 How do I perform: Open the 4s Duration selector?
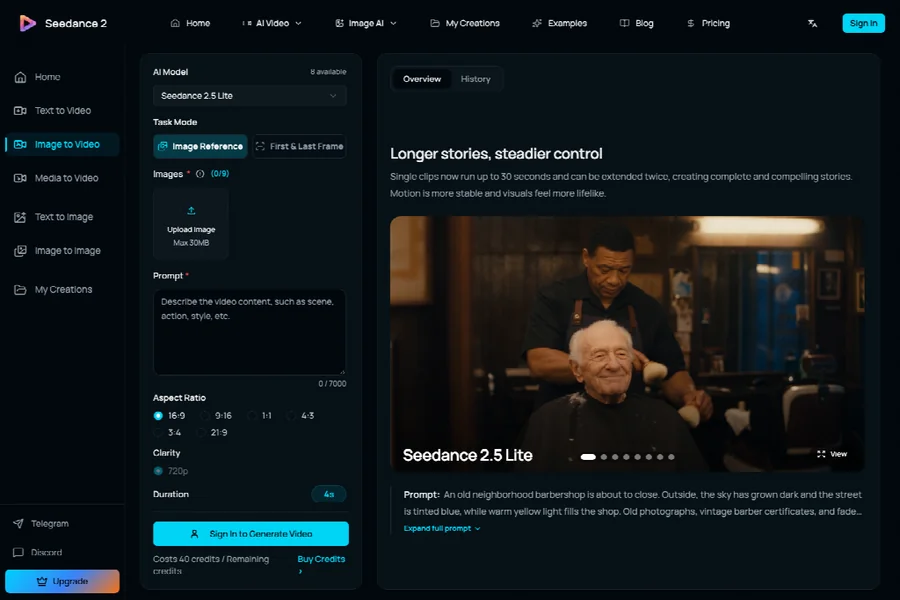tap(329, 494)
